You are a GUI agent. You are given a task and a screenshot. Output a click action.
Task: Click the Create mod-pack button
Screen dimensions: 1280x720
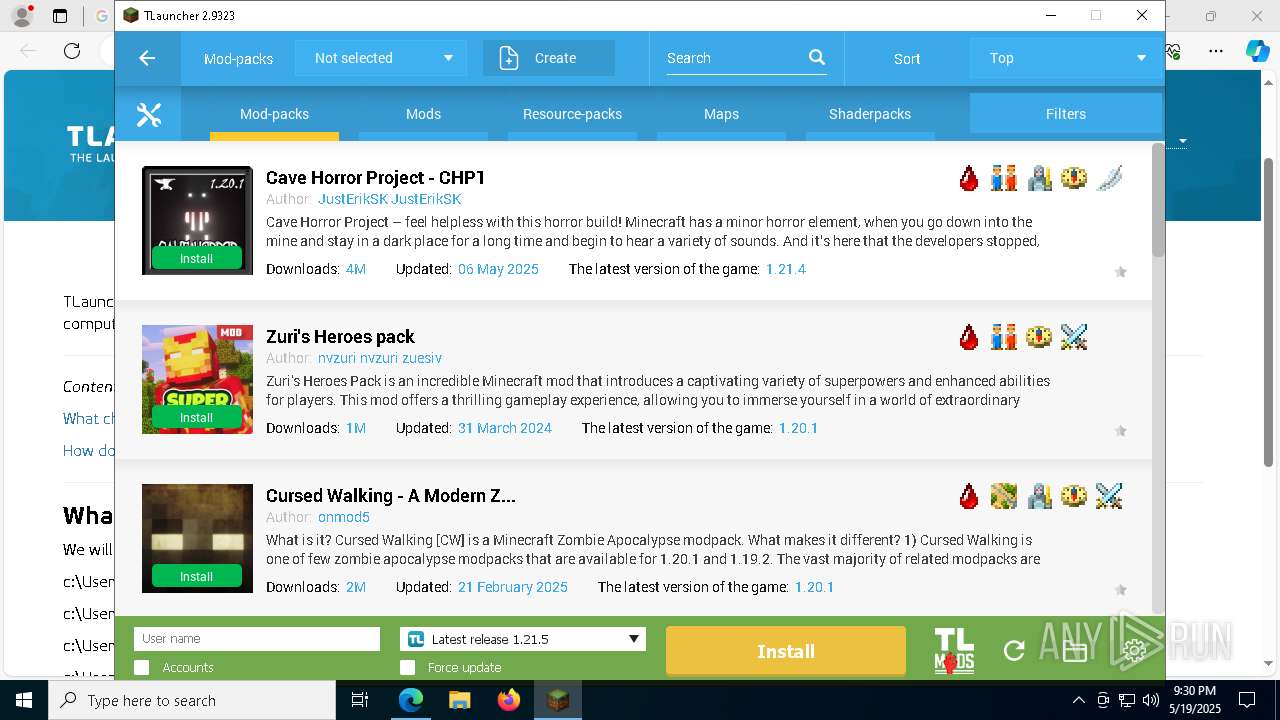tap(549, 58)
